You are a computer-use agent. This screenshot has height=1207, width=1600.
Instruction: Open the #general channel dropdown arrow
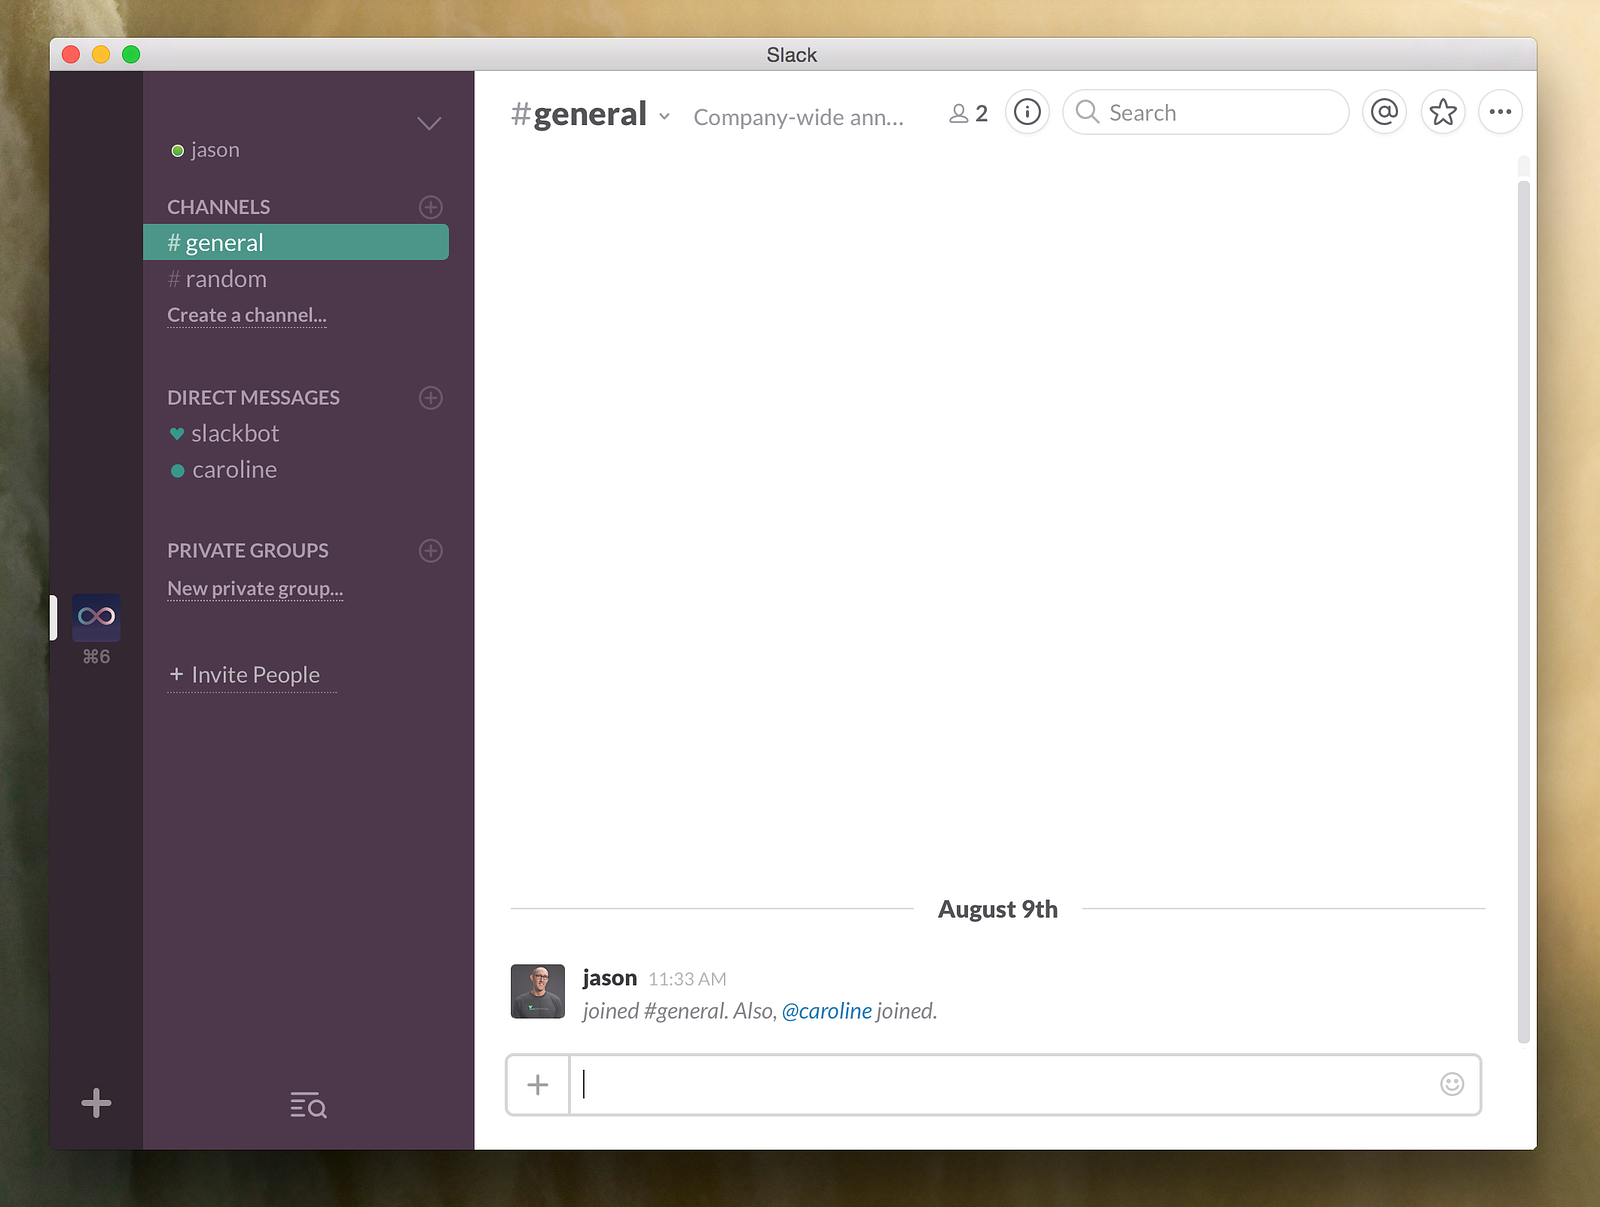pyautogui.click(x=664, y=117)
